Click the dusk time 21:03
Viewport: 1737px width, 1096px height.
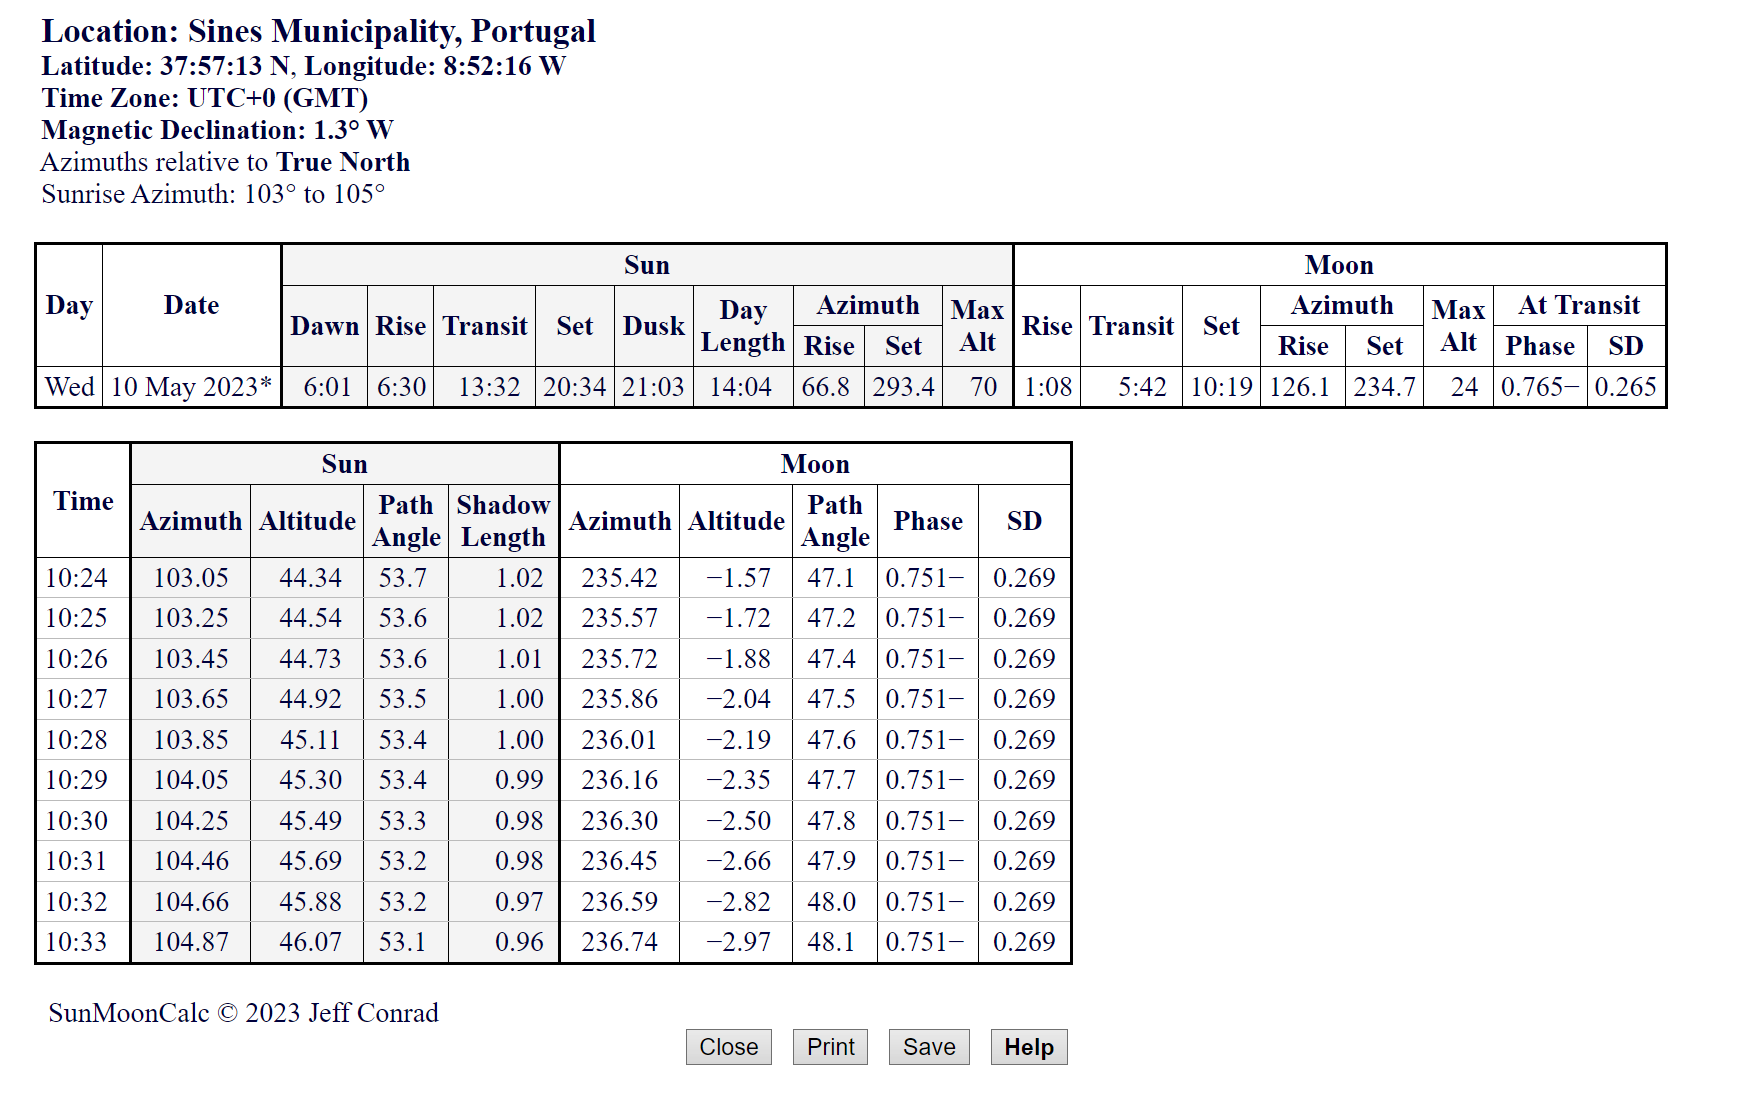pyautogui.click(x=653, y=387)
